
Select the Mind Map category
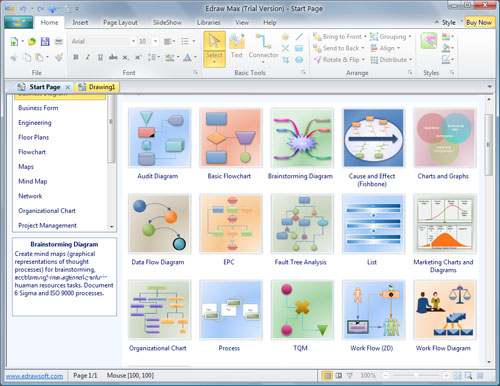pos(33,181)
